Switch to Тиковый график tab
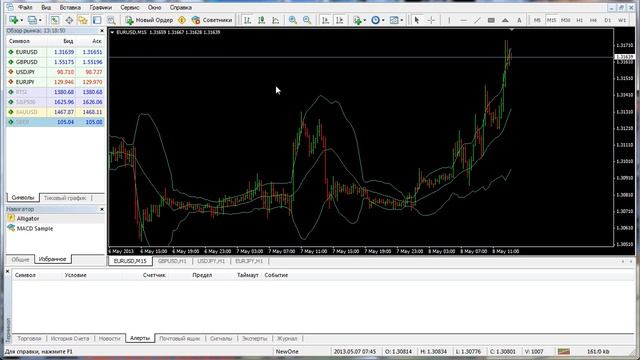The height and width of the screenshot is (360, 640). coord(65,198)
